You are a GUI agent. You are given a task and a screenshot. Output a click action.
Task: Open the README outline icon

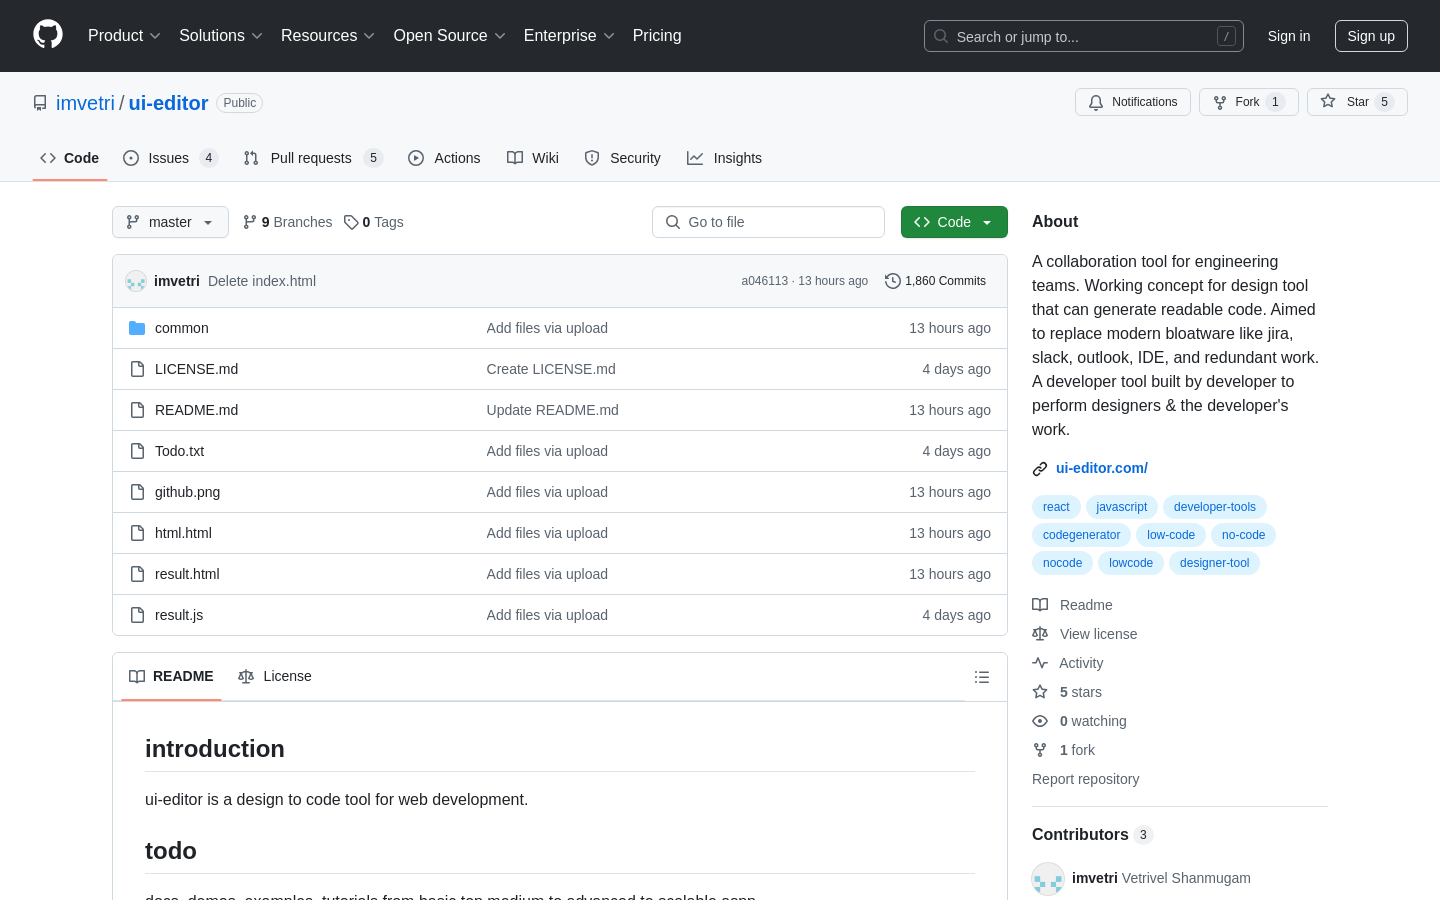982,677
